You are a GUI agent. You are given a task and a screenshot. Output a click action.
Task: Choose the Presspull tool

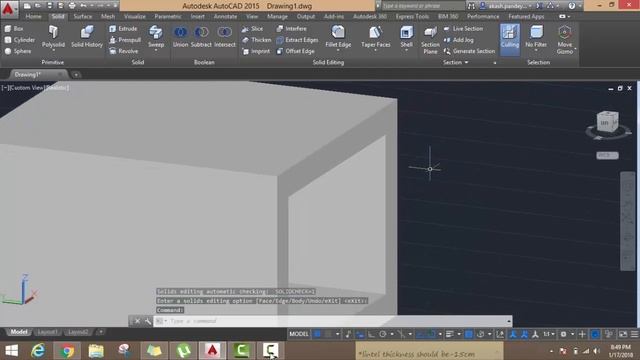pos(125,40)
